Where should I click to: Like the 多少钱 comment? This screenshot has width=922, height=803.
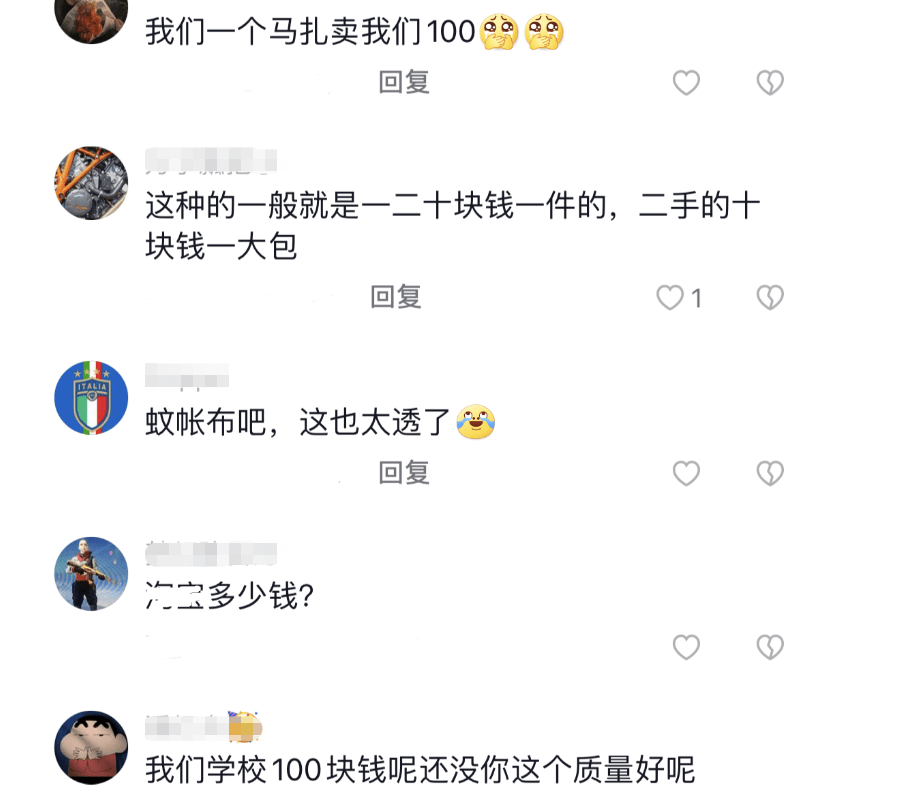click(686, 647)
